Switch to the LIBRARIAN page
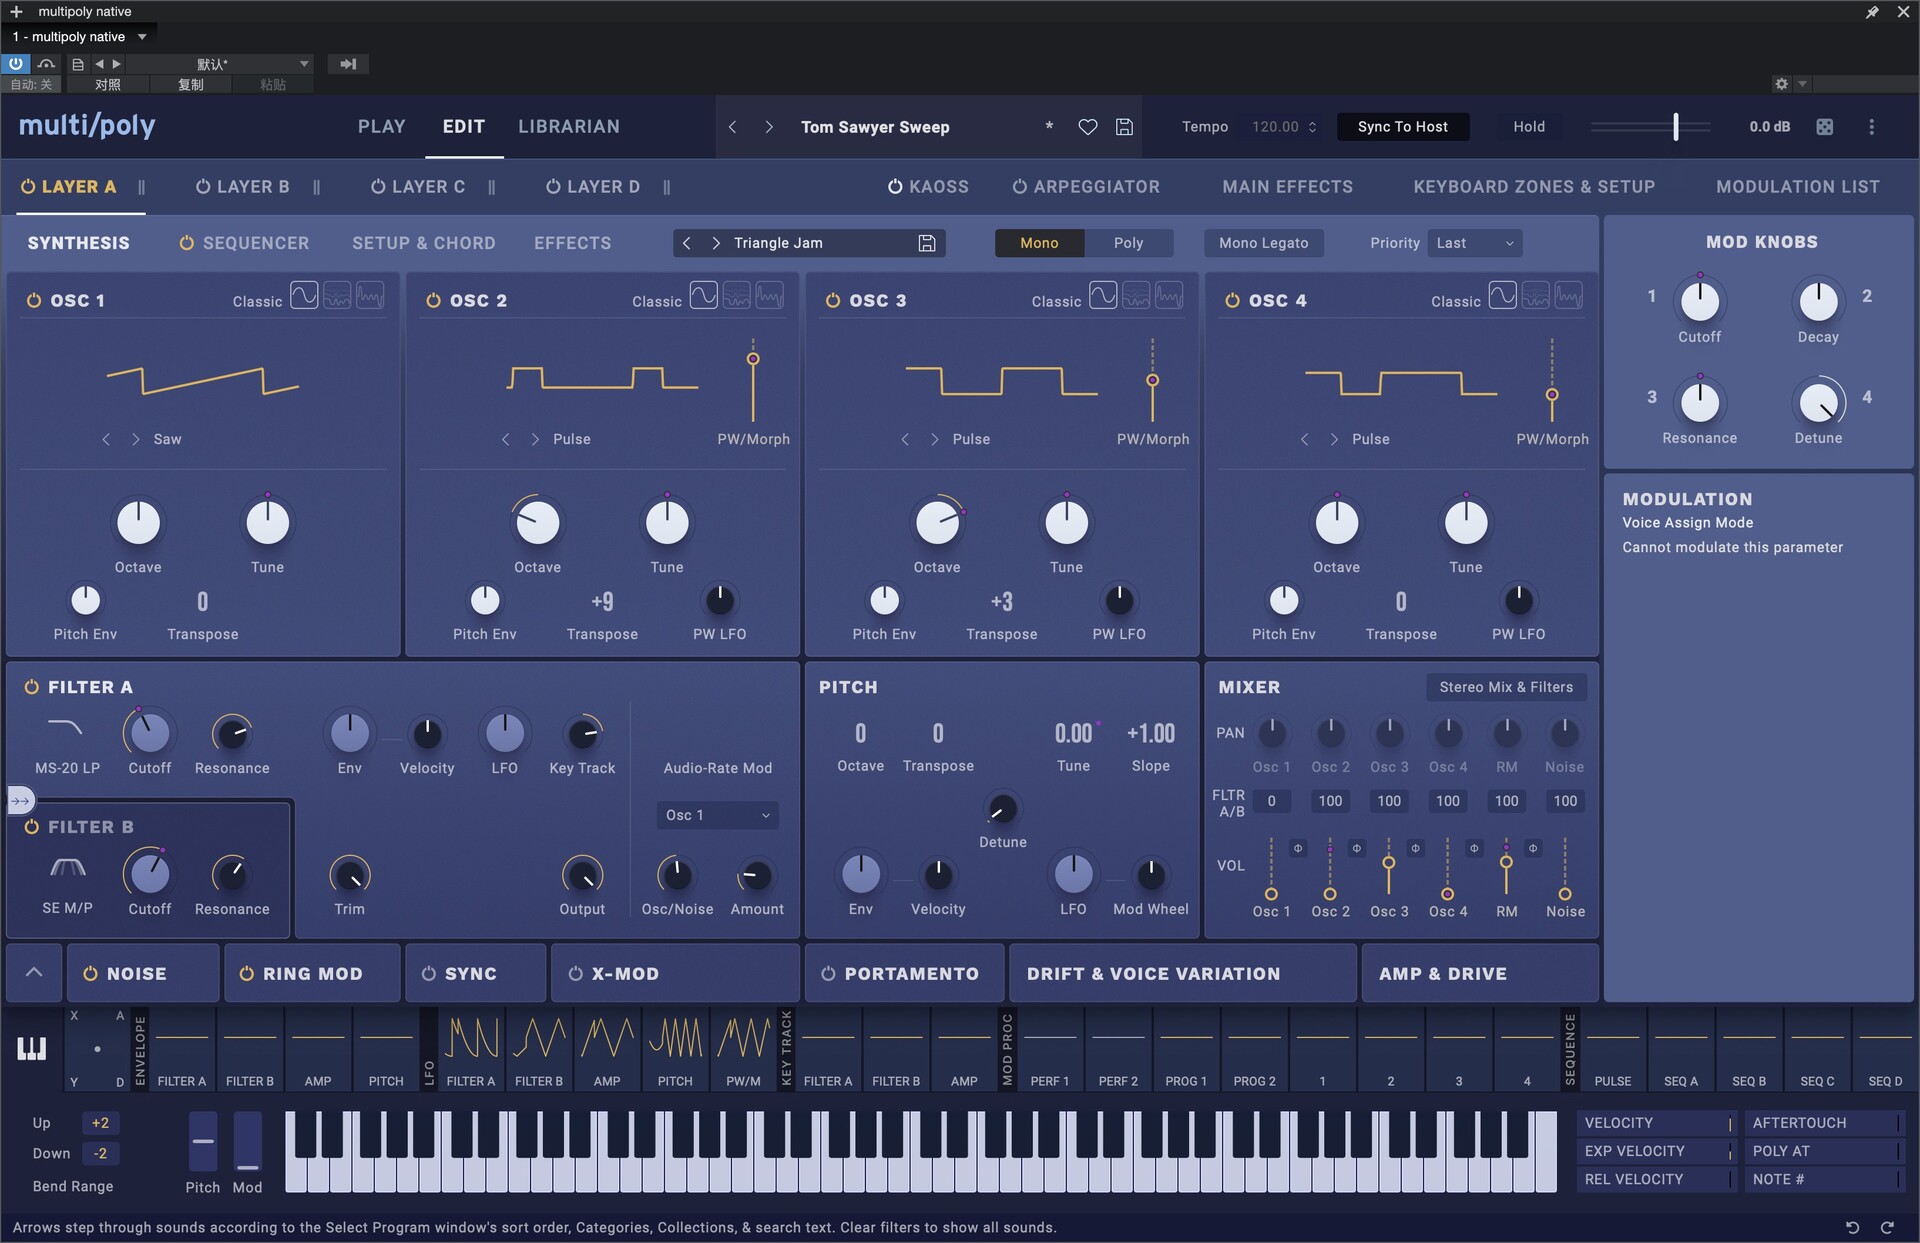1920x1243 pixels. [569, 127]
